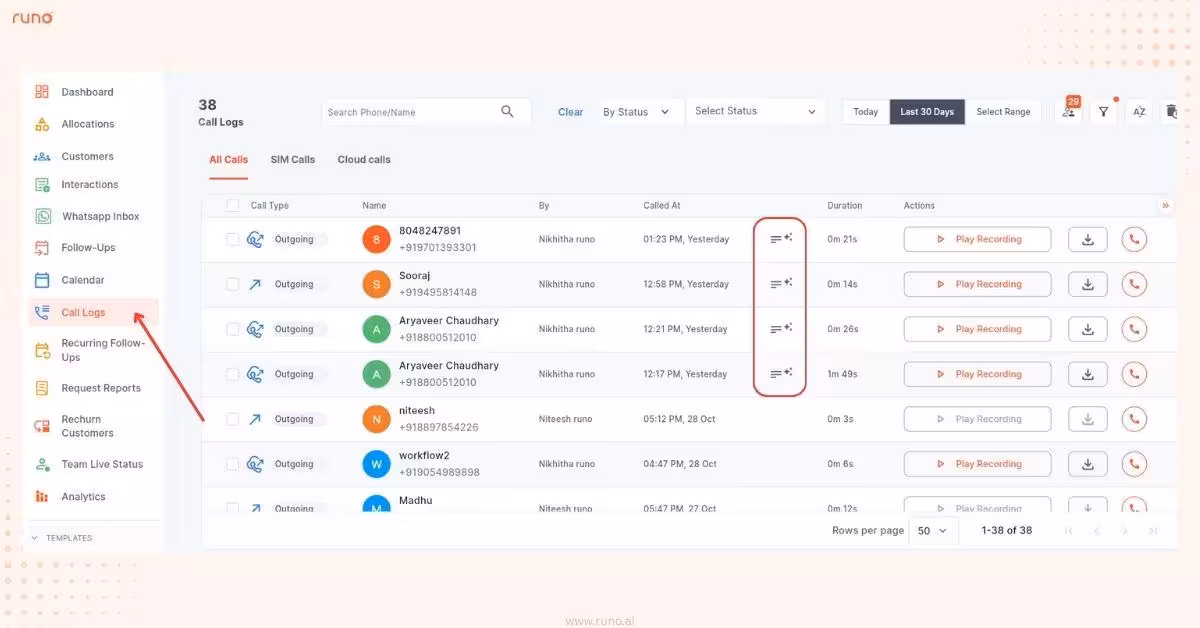The image size is (1200, 628).
Task: Select the checkbox on Sooraj's row
Action: (231, 284)
